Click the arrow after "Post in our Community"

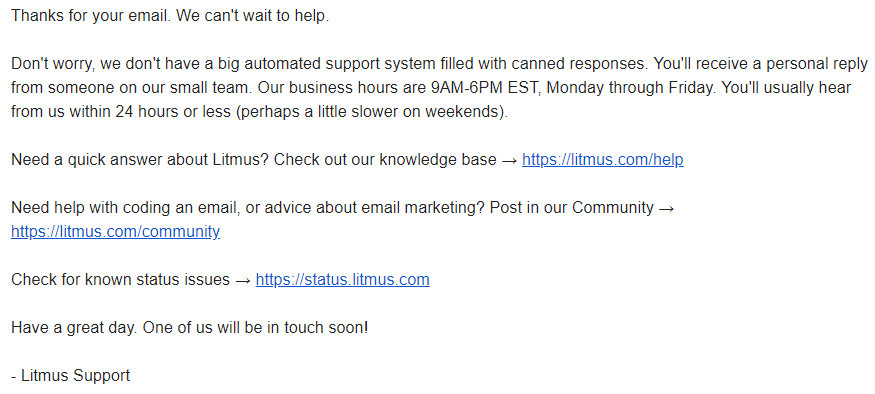click(x=666, y=208)
